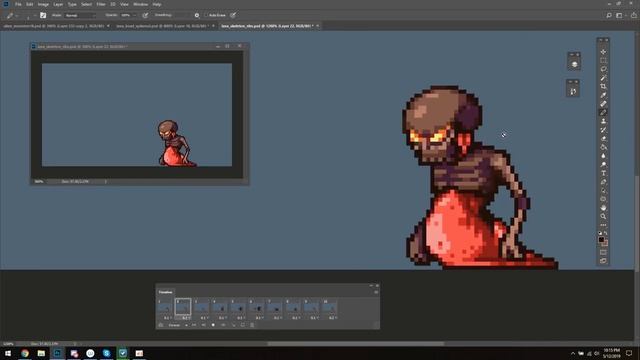Toggle the Brush Settings panel button
The width and height of the screenshot is (640, 360).
pyautogui.click(x=43, y=15)
